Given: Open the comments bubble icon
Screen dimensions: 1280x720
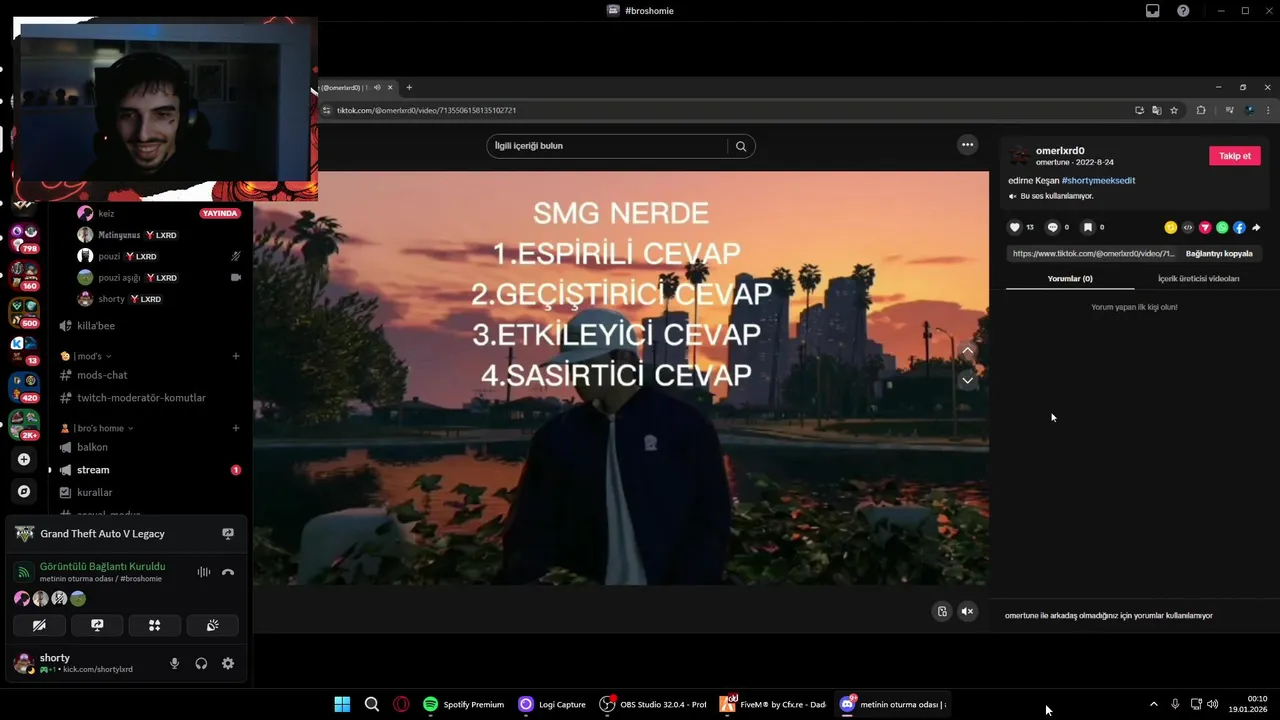Looking at the screenshot, I should tap(1052, 227).
